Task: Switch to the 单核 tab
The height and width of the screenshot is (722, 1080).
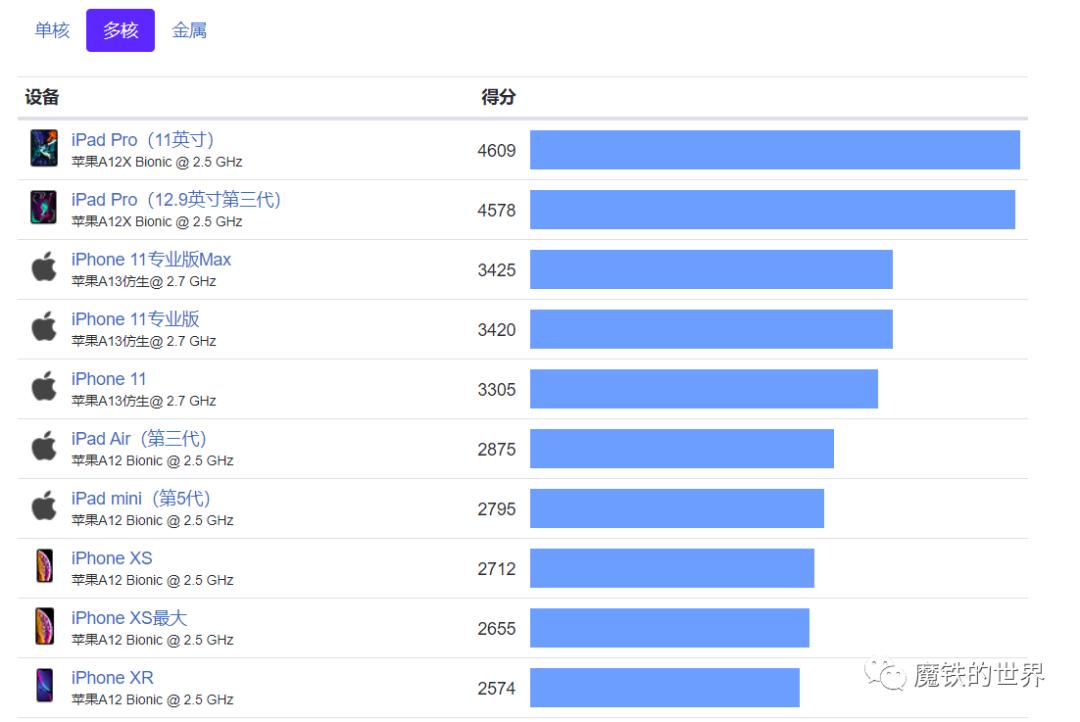Action: point(52,31)
